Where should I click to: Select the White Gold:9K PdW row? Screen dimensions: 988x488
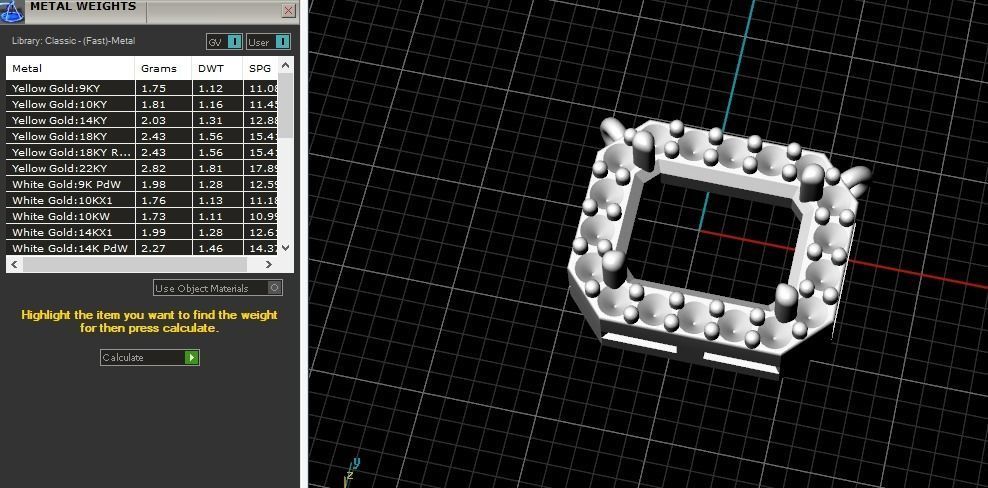[142, 184]
